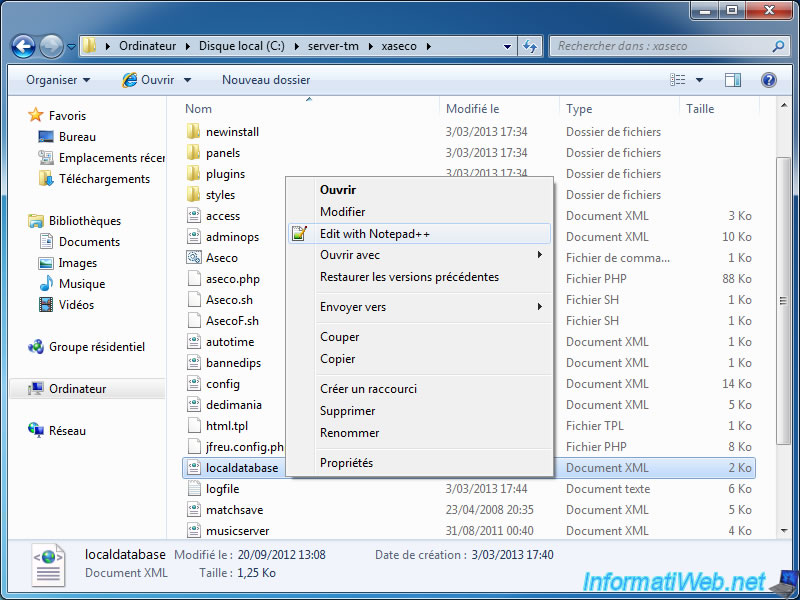Click the Nouveau dossier button
Screen dimensions: 800x600
(266, 80)
